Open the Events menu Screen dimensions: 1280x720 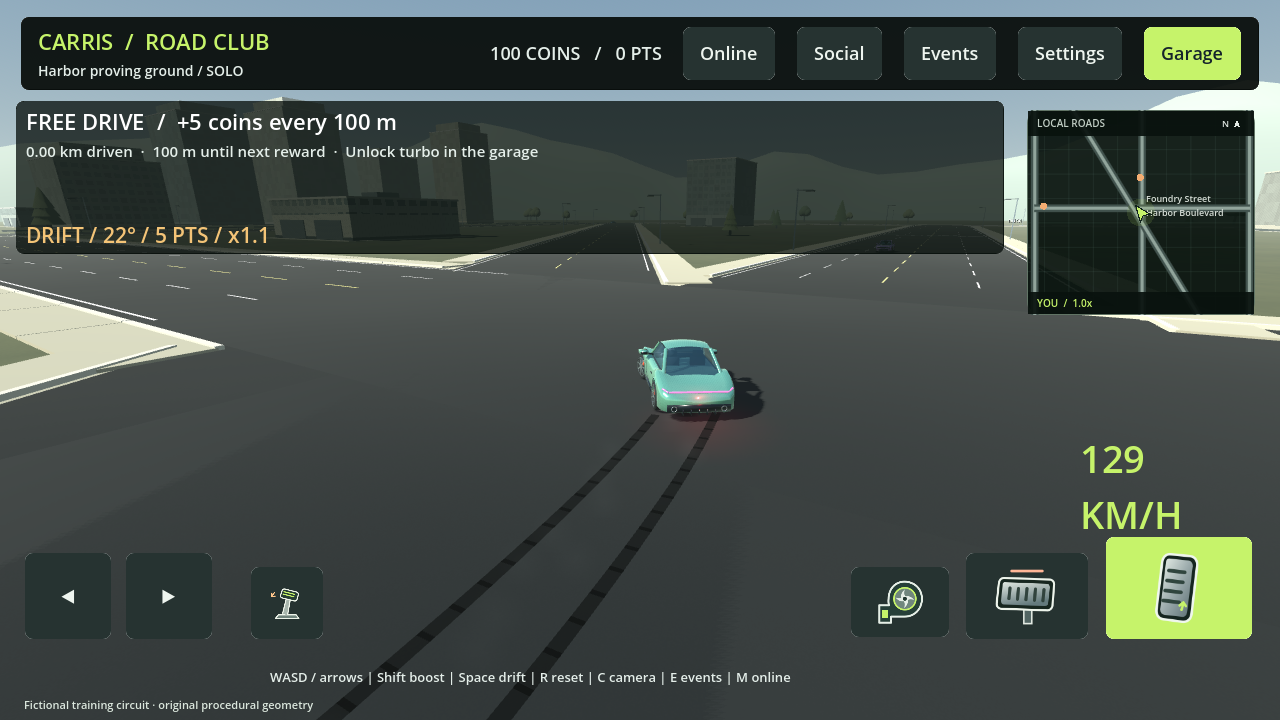(950, 54)
